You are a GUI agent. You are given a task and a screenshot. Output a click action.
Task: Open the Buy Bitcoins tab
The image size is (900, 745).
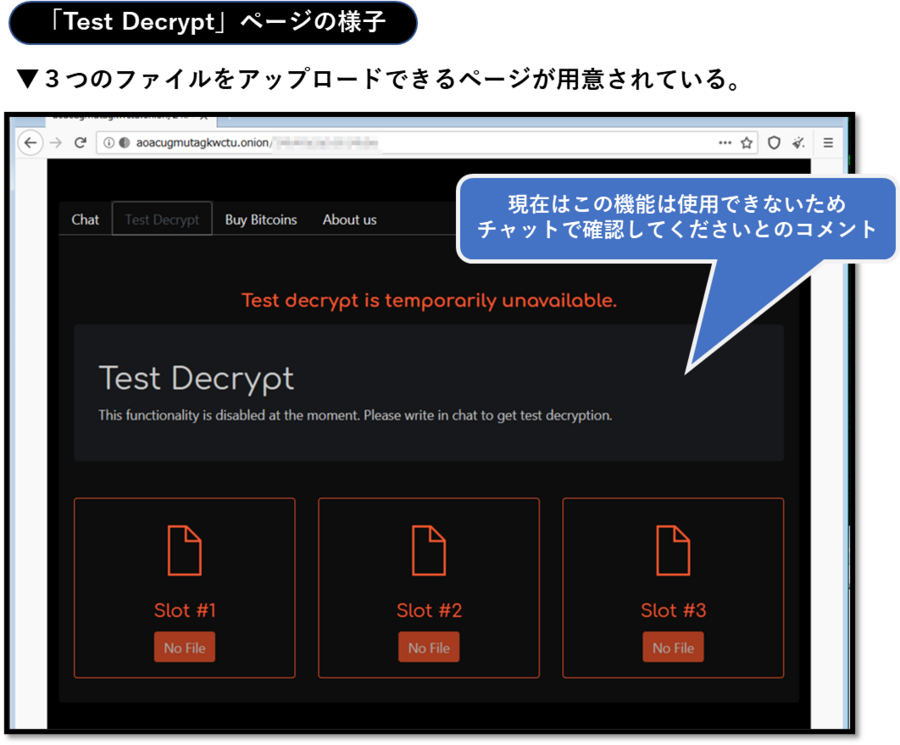[x=261, y=220]
